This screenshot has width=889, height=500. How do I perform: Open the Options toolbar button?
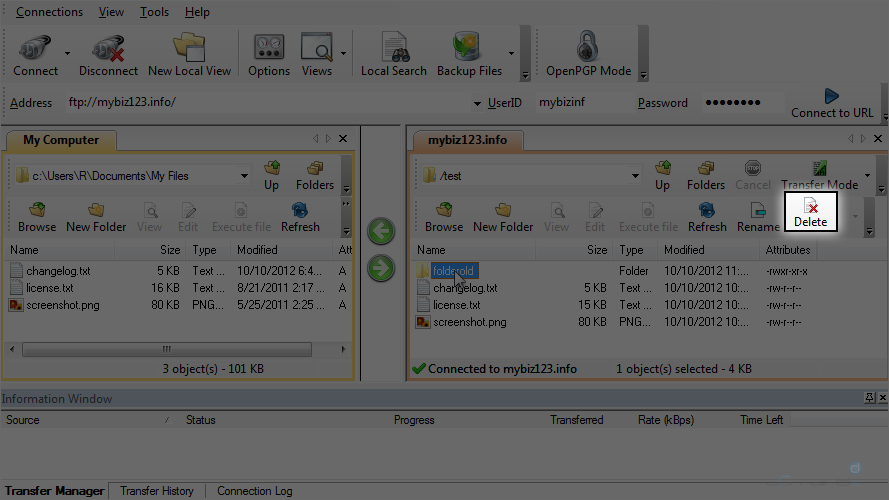pos(269,54)
